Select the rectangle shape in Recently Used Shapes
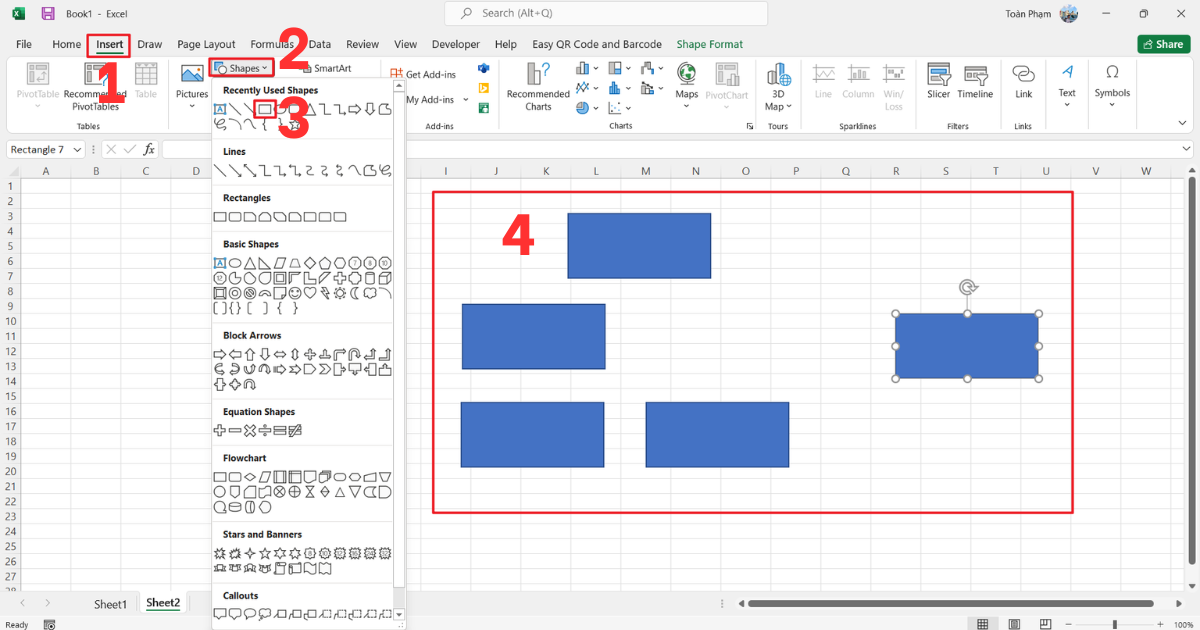The height and width of the screenshot is (630, 1200). click(x=265, y=108)
